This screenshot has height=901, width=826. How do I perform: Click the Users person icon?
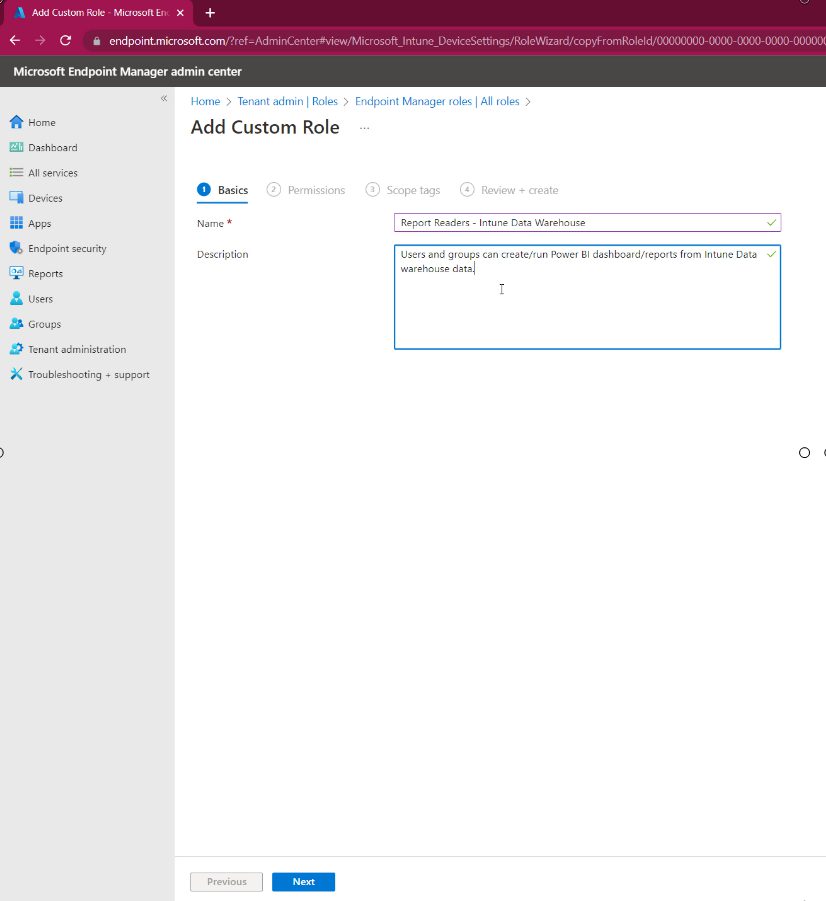pos(16,298)
